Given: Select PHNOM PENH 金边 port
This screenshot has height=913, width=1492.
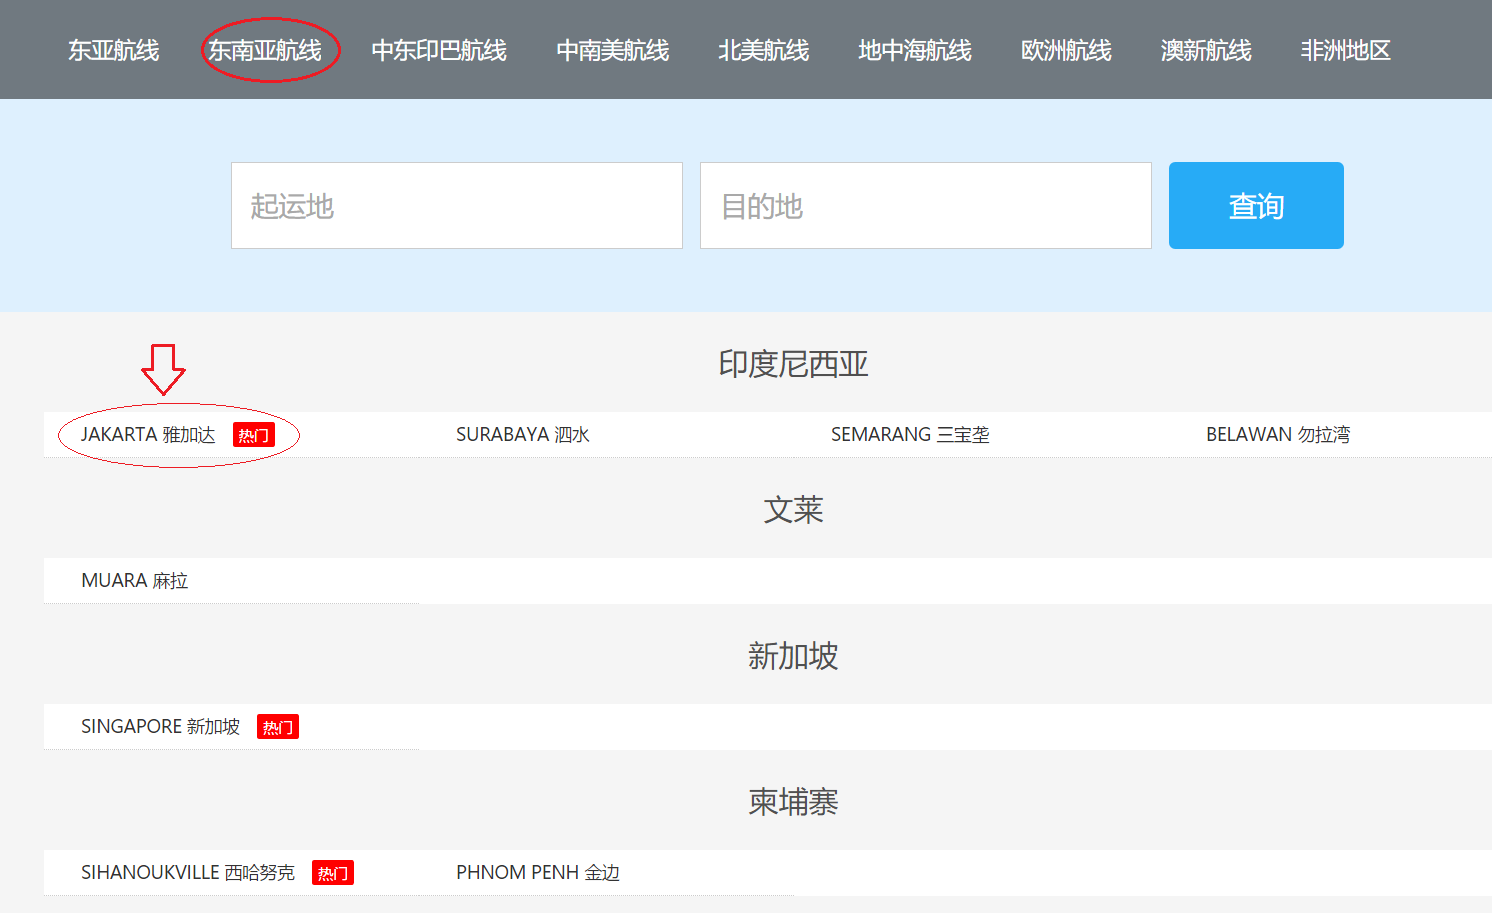Looking at the screenshot, I should [x=538, y=873].
